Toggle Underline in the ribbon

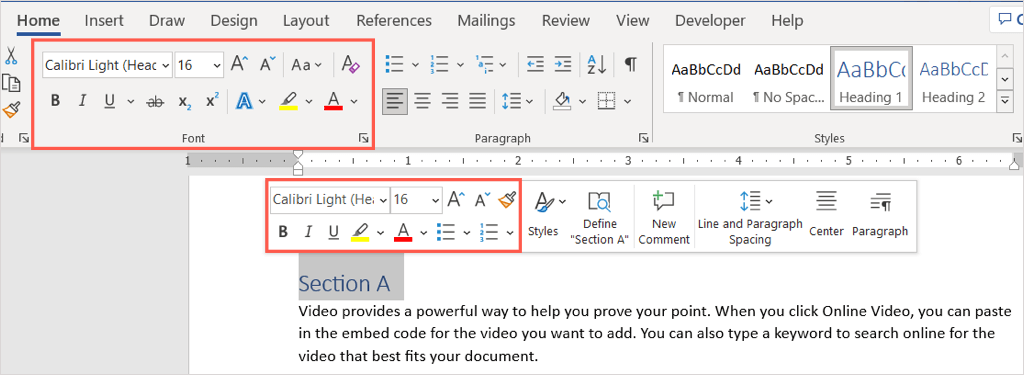[x=109, y=101]
